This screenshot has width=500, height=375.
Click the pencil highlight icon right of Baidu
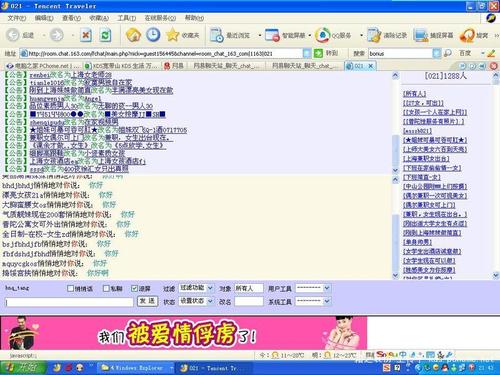point(491,53)
